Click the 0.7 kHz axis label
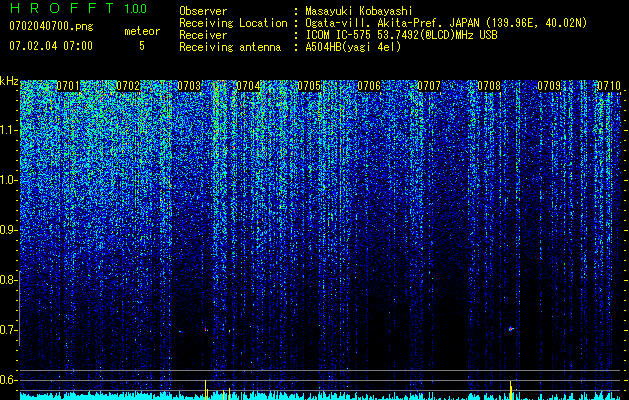Image resolution: width=629 pixels, height=400 pixels. tap(9, 330)
